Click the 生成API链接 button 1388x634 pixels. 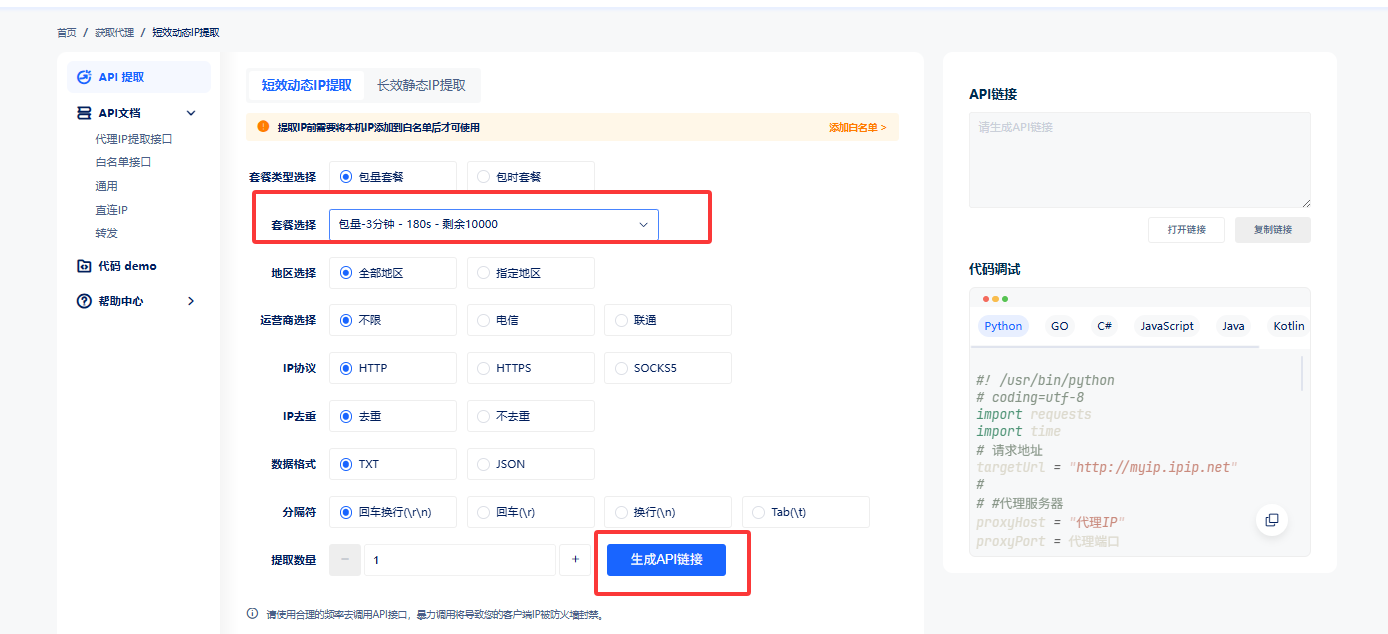pyautogui.click(x=666, y=560)
